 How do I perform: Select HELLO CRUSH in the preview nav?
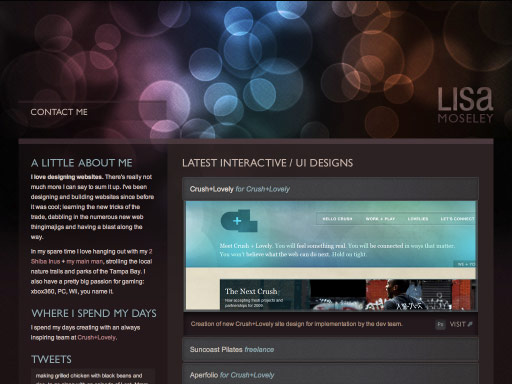click(x=337, y=219)
